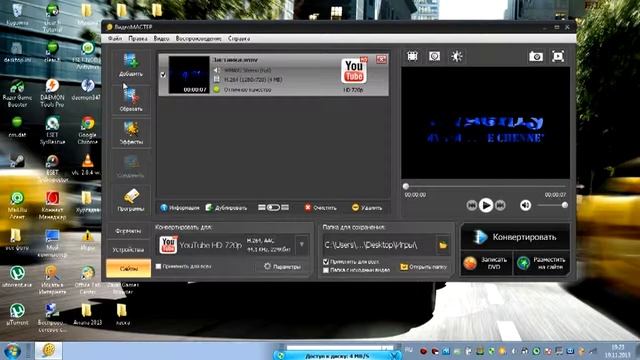Click the YouTube HD 720p badge on the video item
640x360 pixels.
[x=354, y=71]
